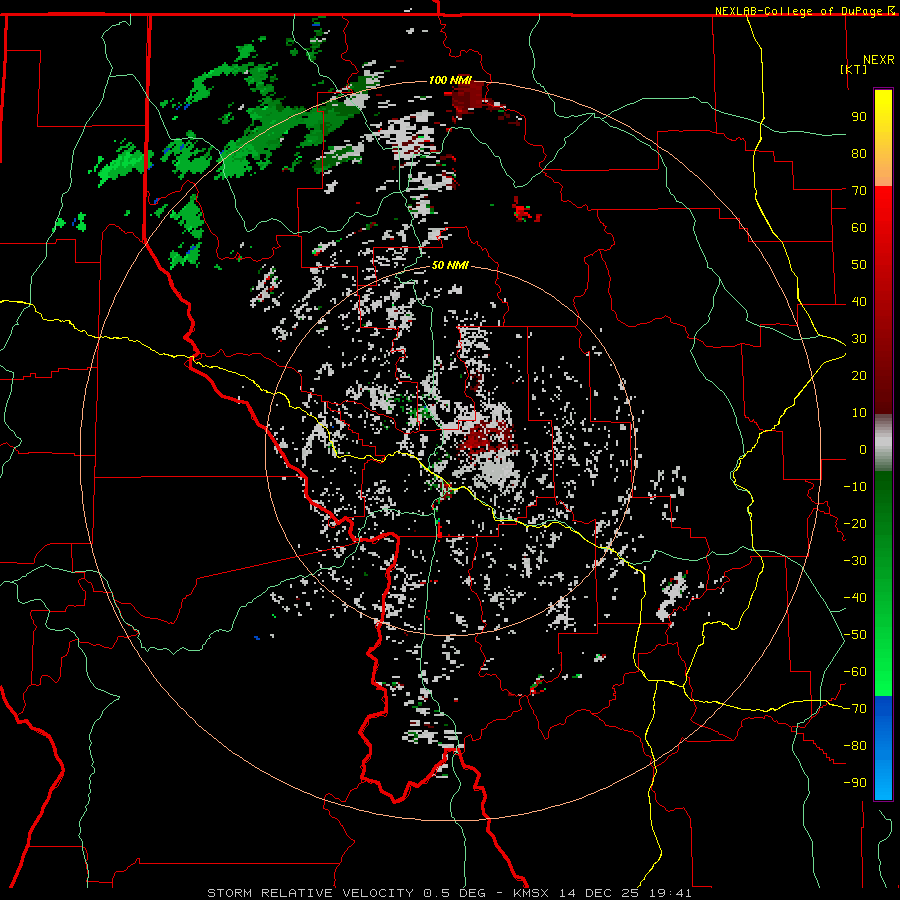Screen dimensions: 900x900
Task: Click the 10 value on velocity scale
Action: [859, 413]
